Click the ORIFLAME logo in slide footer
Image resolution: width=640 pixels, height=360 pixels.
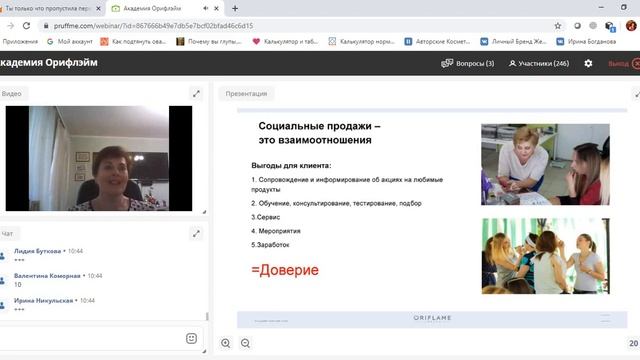(x=432, y=318)
